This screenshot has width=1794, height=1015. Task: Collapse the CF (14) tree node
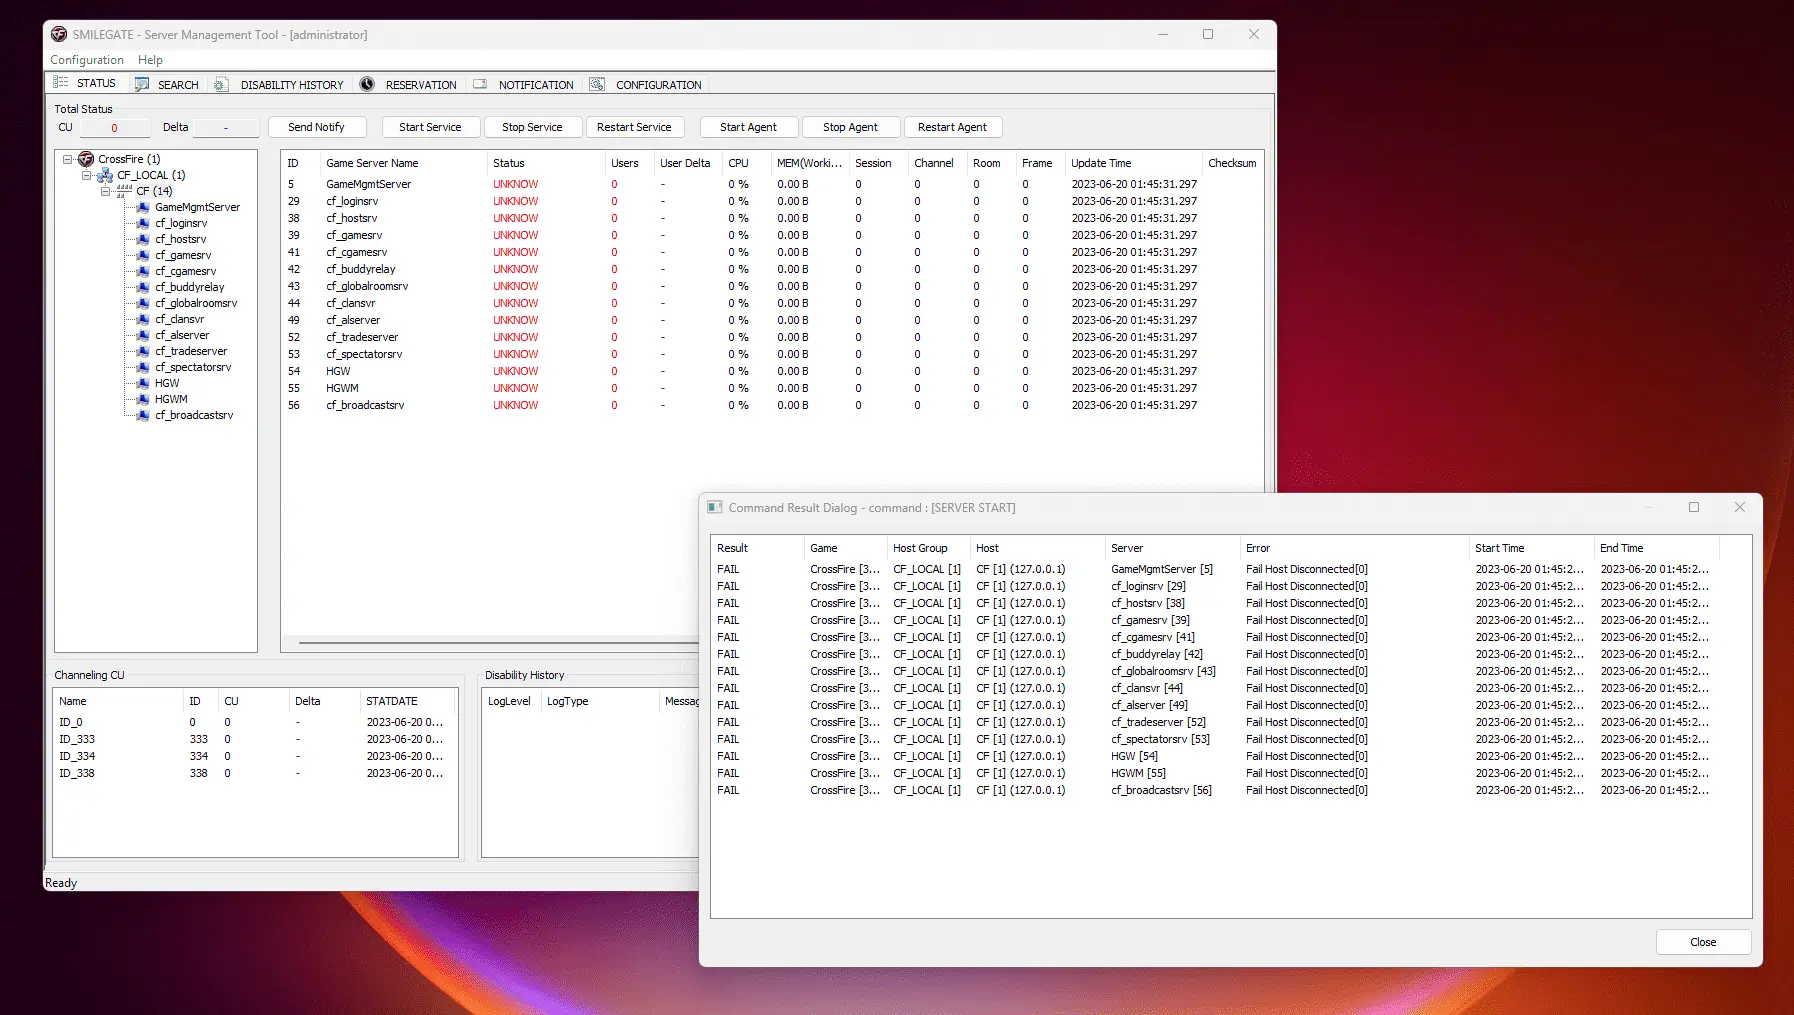(105, 191)
